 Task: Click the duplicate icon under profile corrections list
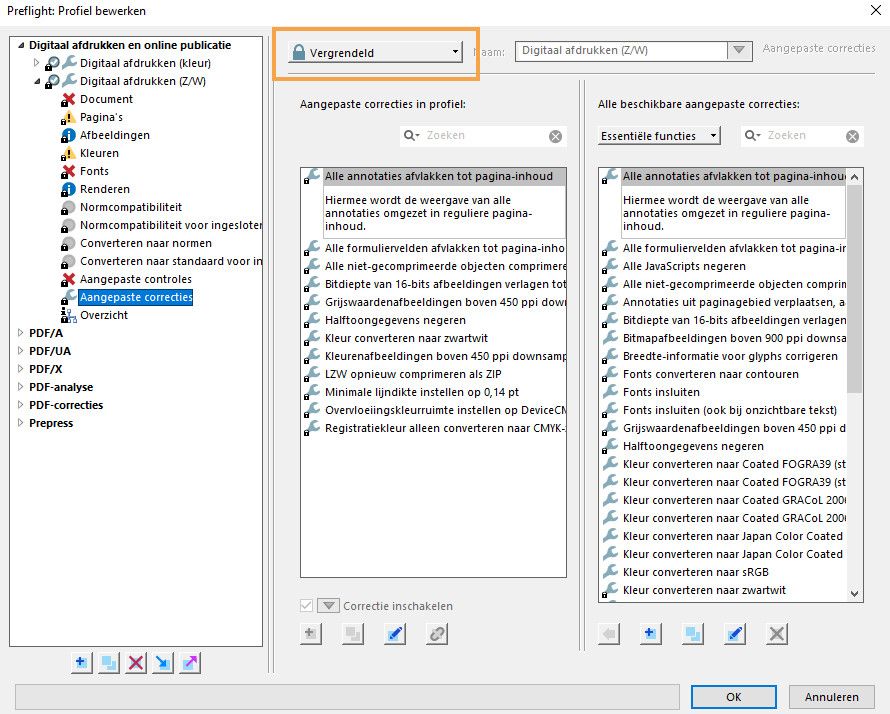[x=353, y=633]
